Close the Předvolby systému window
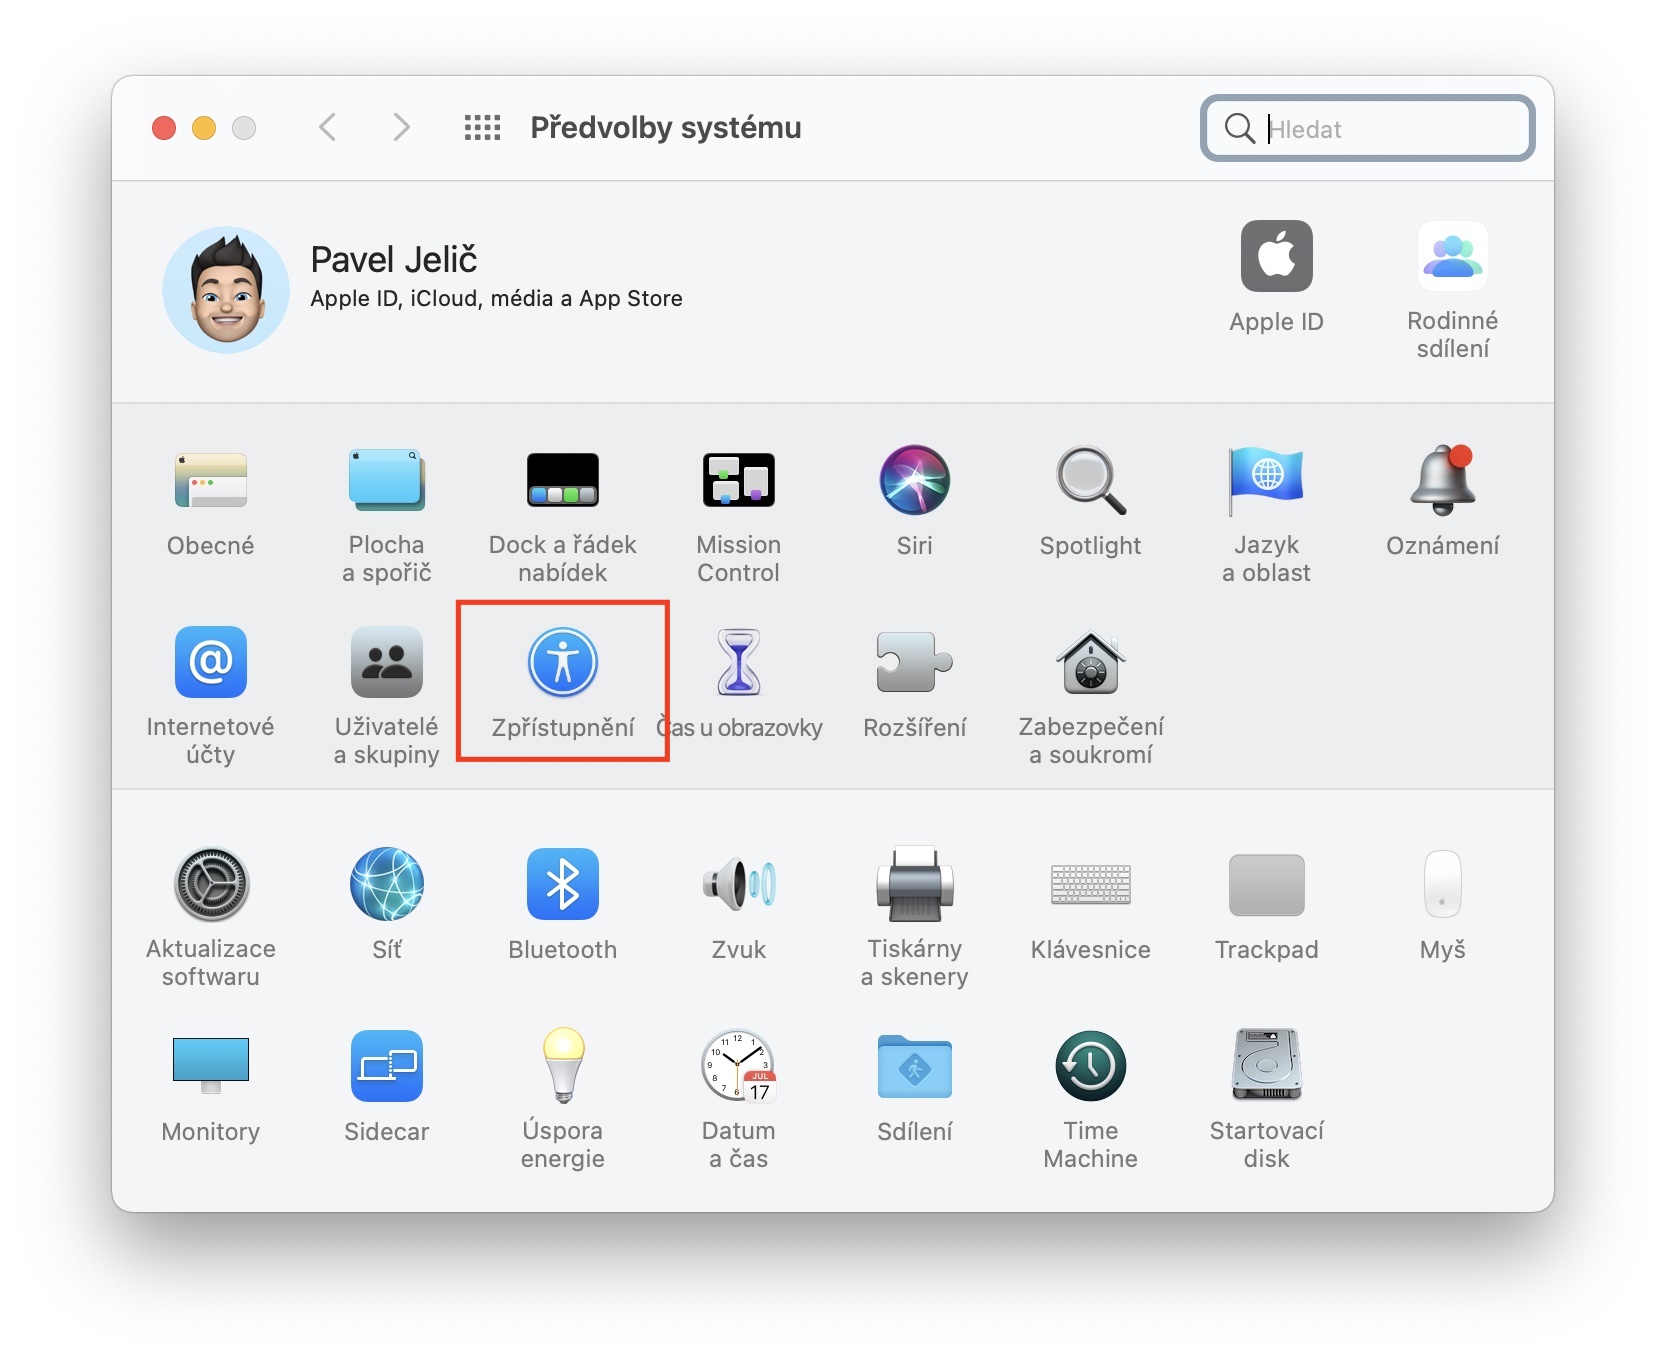Screen dimensions: 1666x1360 tap(164, 128)
